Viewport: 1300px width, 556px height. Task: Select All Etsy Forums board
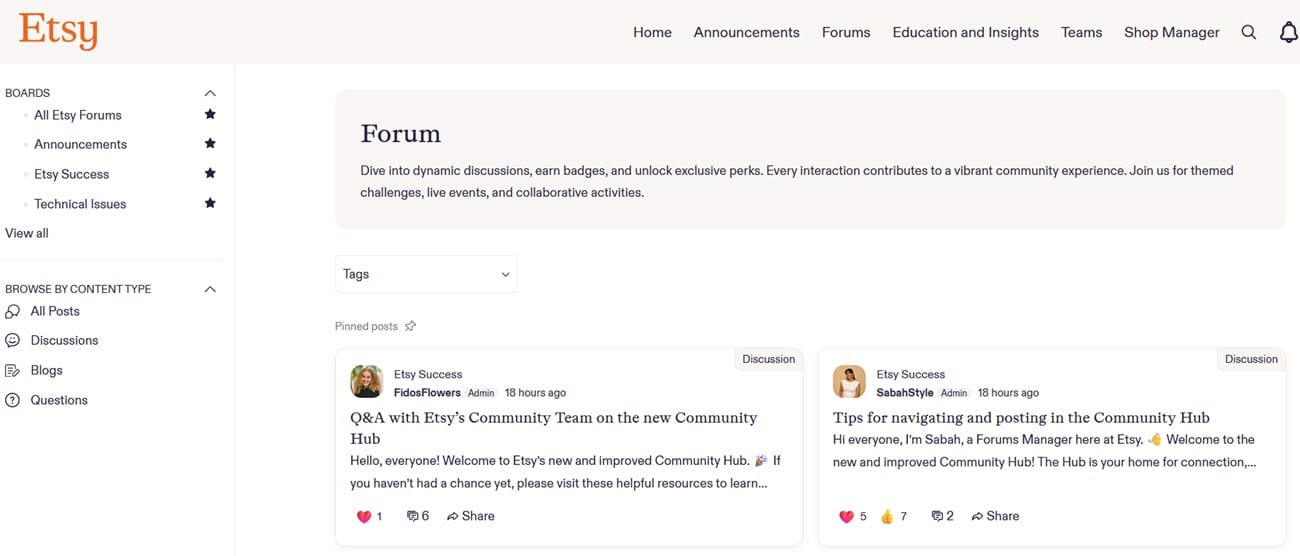click(x=78, y=115)
